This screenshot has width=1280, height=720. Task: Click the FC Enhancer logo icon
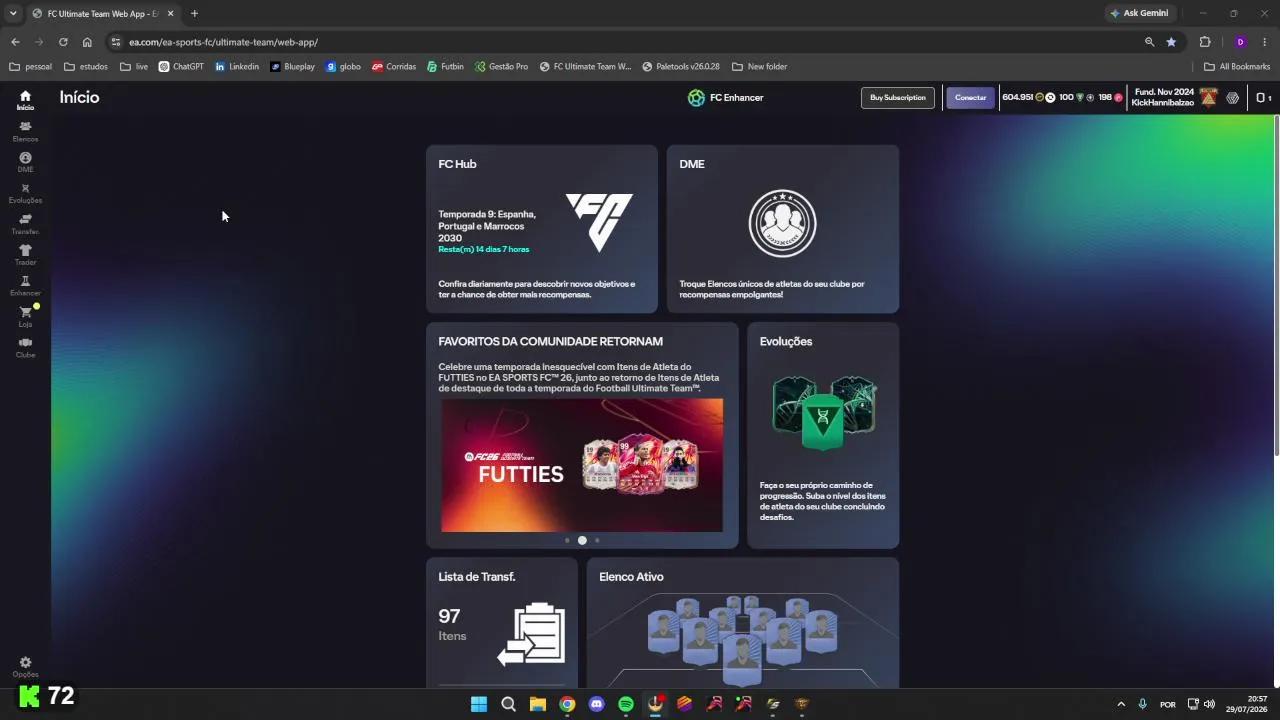(x=696, y=97)
